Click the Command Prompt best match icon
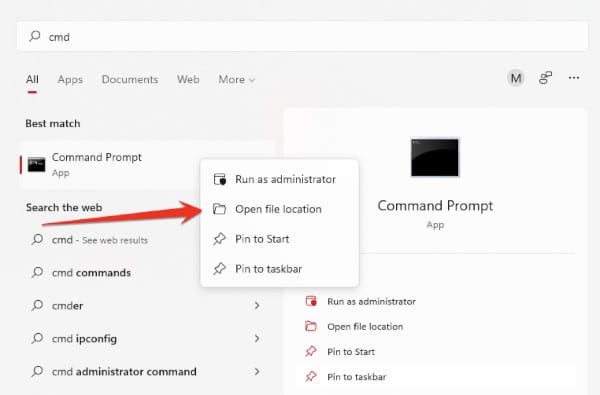 [36, 165]
